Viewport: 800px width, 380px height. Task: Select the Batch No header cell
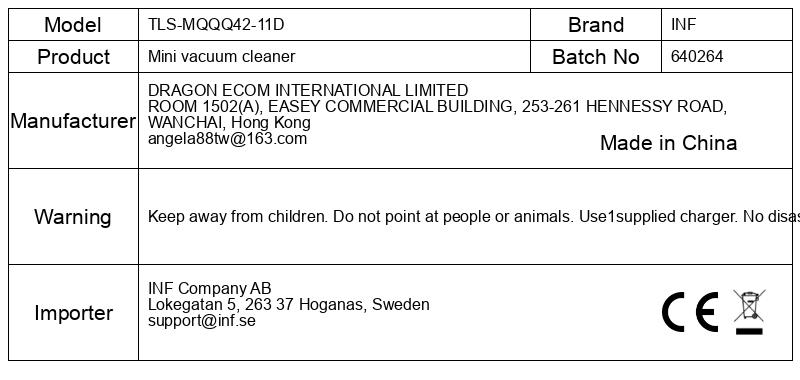tap(596, 57)
